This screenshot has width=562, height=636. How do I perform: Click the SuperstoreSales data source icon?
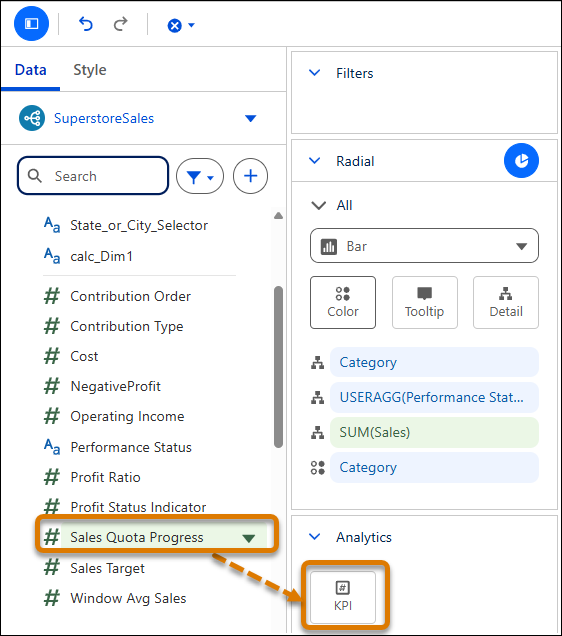32,118
